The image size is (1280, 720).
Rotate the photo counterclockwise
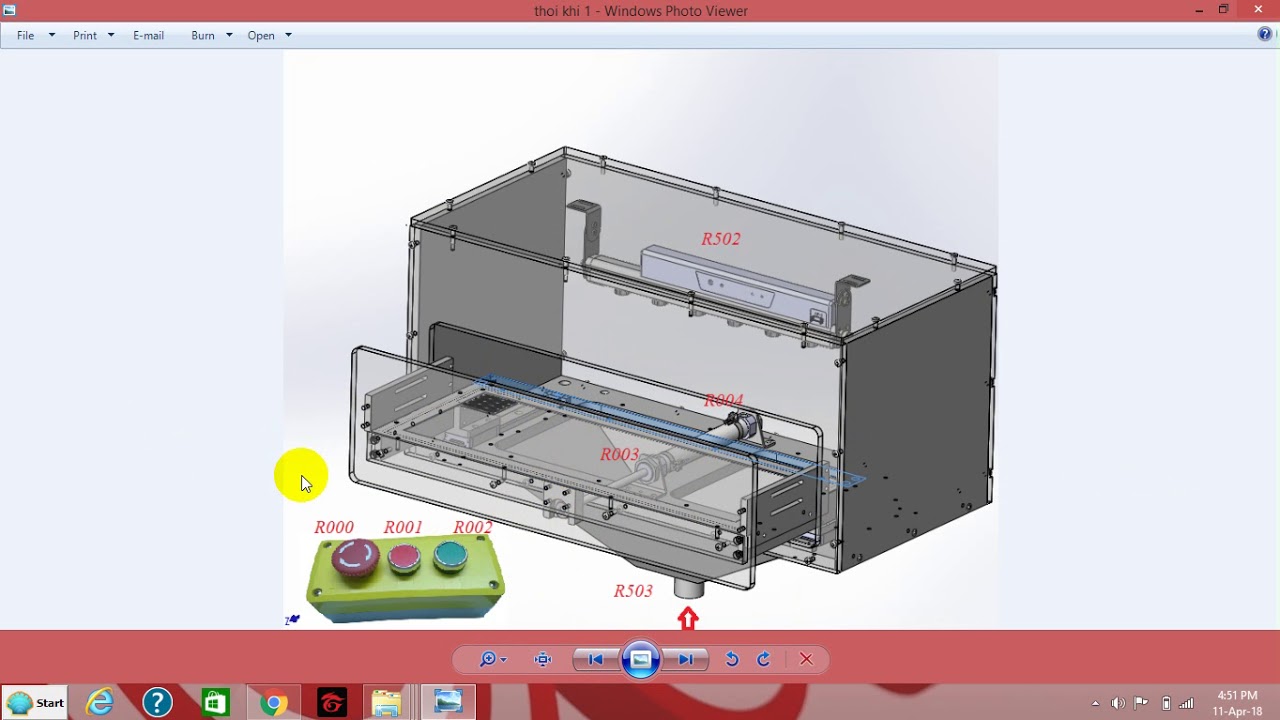pyautogui.click(x=732, y=659)
